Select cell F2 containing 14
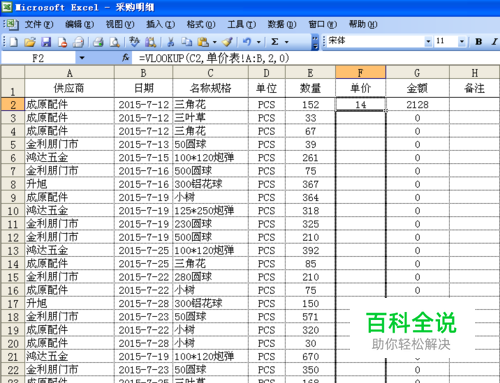Screen dimensions: 500x383 point(360,105)
